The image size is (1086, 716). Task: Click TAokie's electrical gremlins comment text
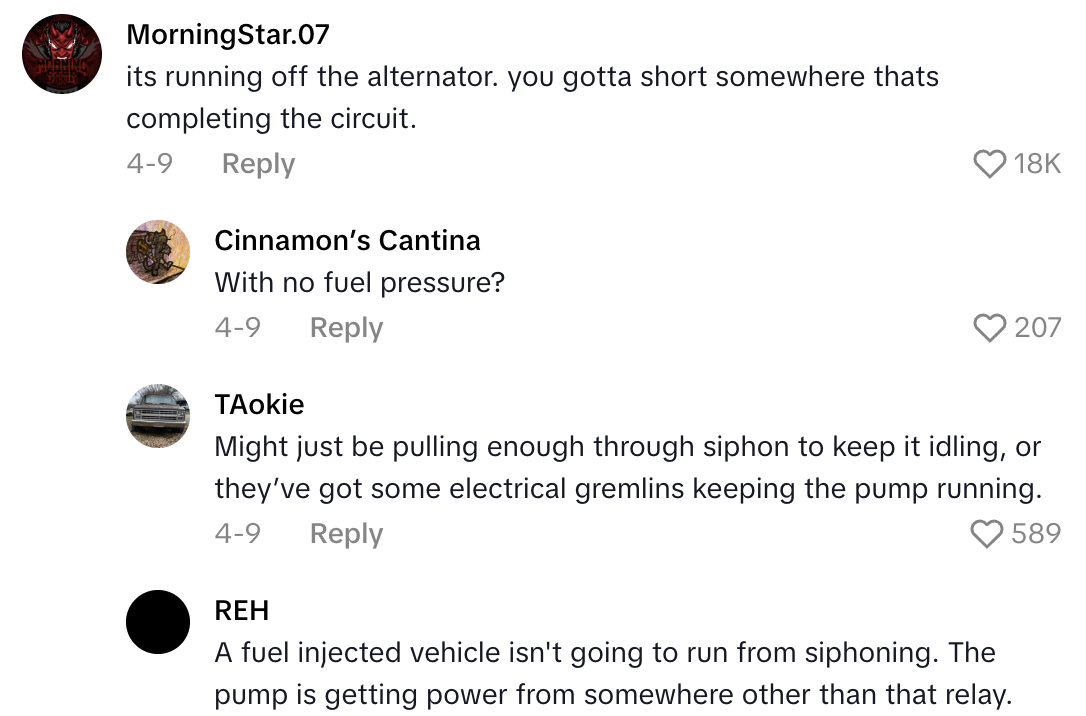(x=628, y=468)
